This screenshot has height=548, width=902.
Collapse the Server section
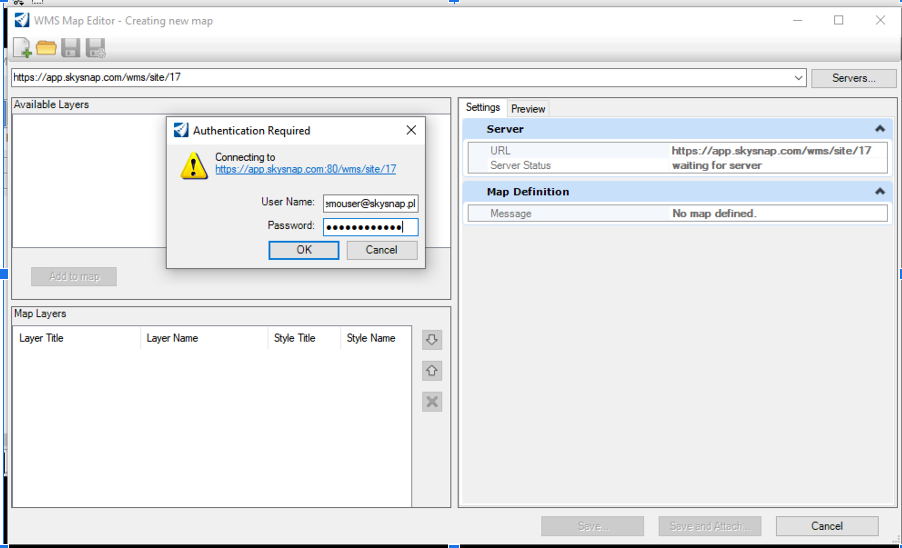tap(880, 129)
